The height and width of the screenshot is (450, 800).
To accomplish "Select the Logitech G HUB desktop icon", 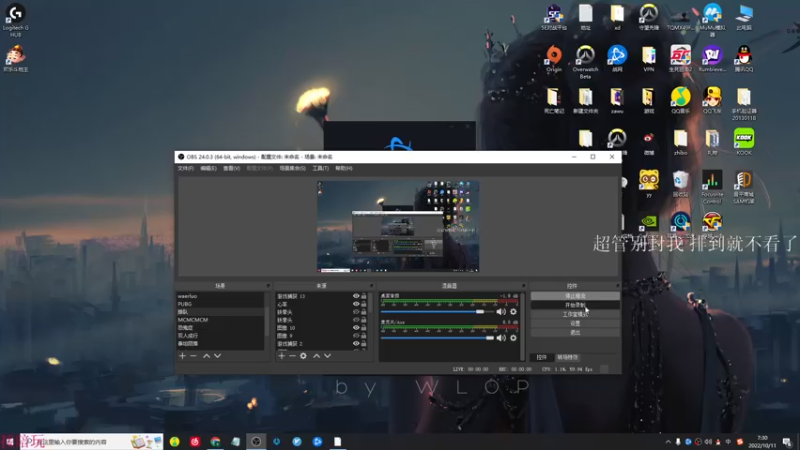I will coord(15,20).
